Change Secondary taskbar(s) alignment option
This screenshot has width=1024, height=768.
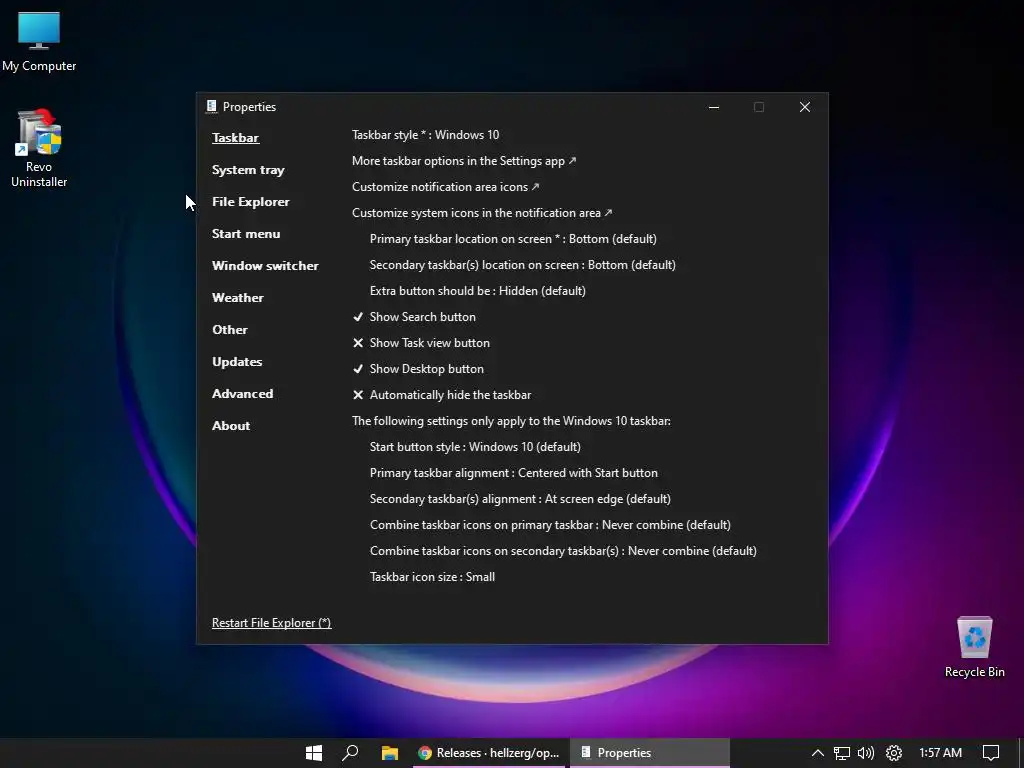coord(520,500)
